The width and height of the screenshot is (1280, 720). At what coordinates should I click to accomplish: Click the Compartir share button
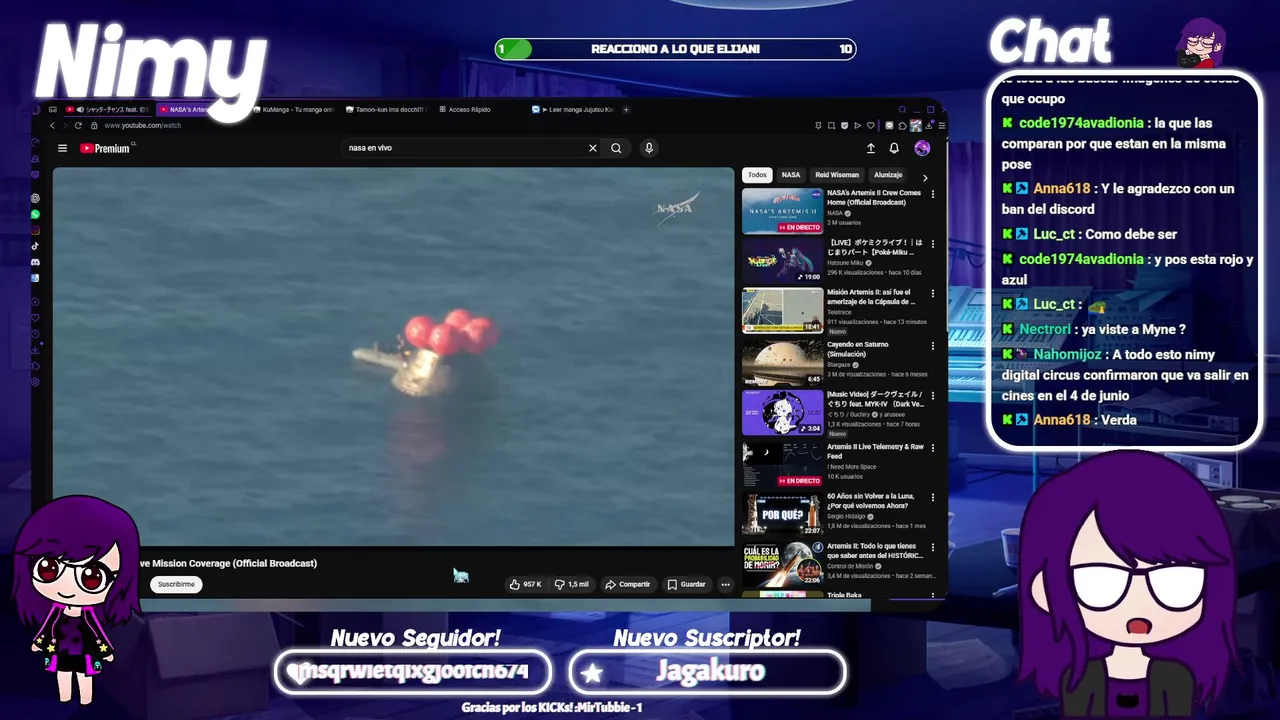(628, 584)
